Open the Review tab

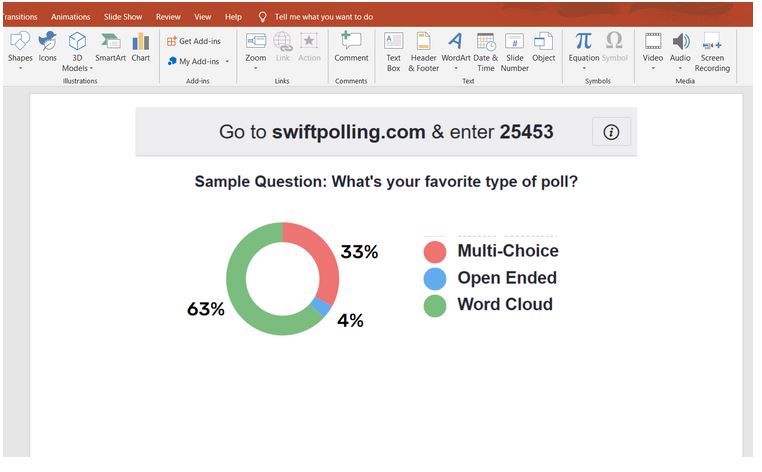(x=168, y=17)
